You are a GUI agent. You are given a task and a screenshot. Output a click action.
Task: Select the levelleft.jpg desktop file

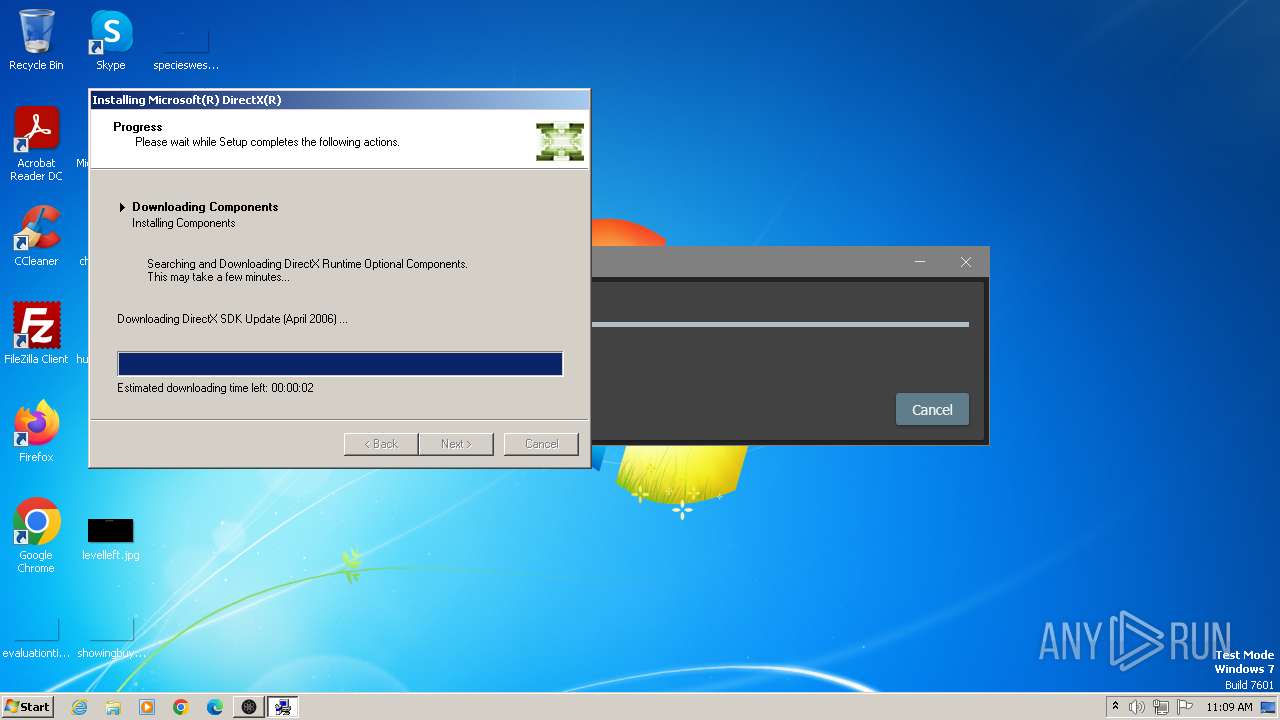click(111, 539)
